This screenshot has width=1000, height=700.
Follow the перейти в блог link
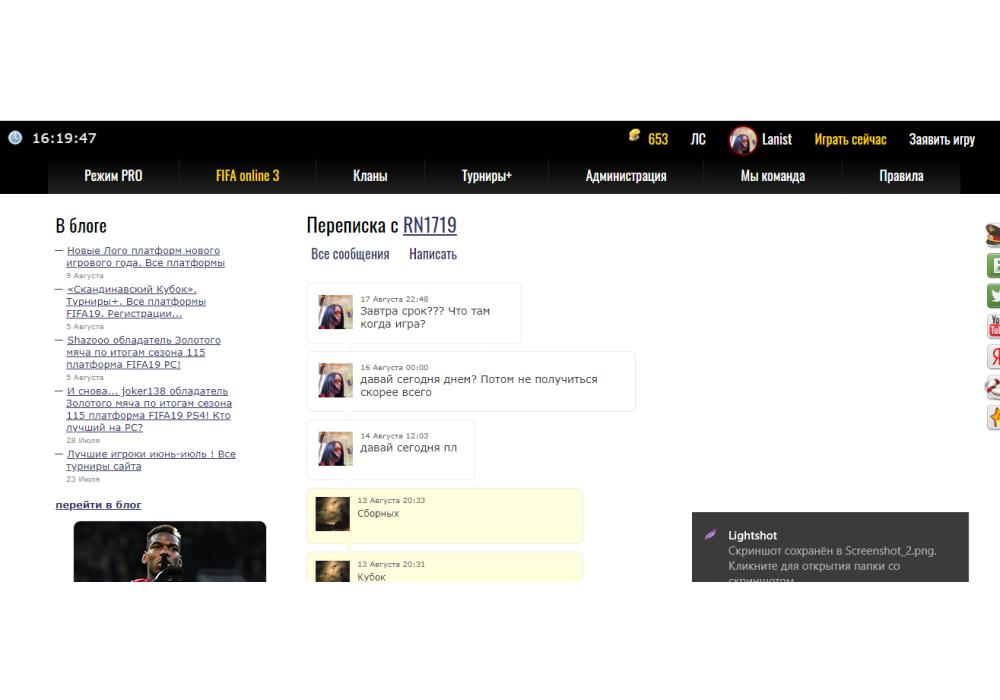[x=98, y=505]
